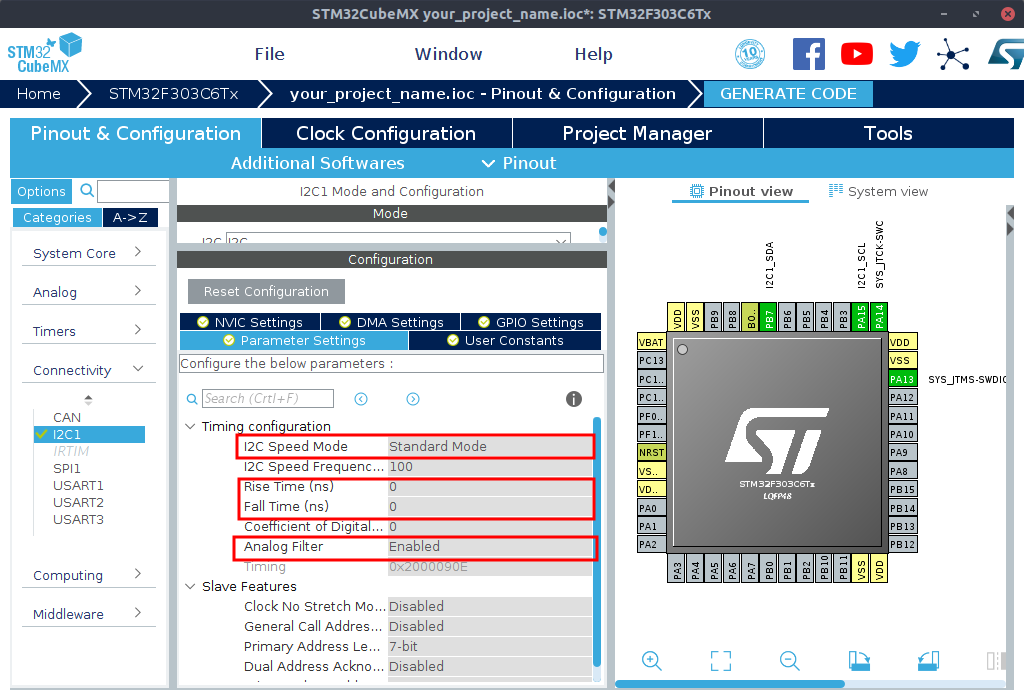This screenshot has width=1024, height=700.
Task: Open the Clock Configuration tab
Action: coord(386,133)
